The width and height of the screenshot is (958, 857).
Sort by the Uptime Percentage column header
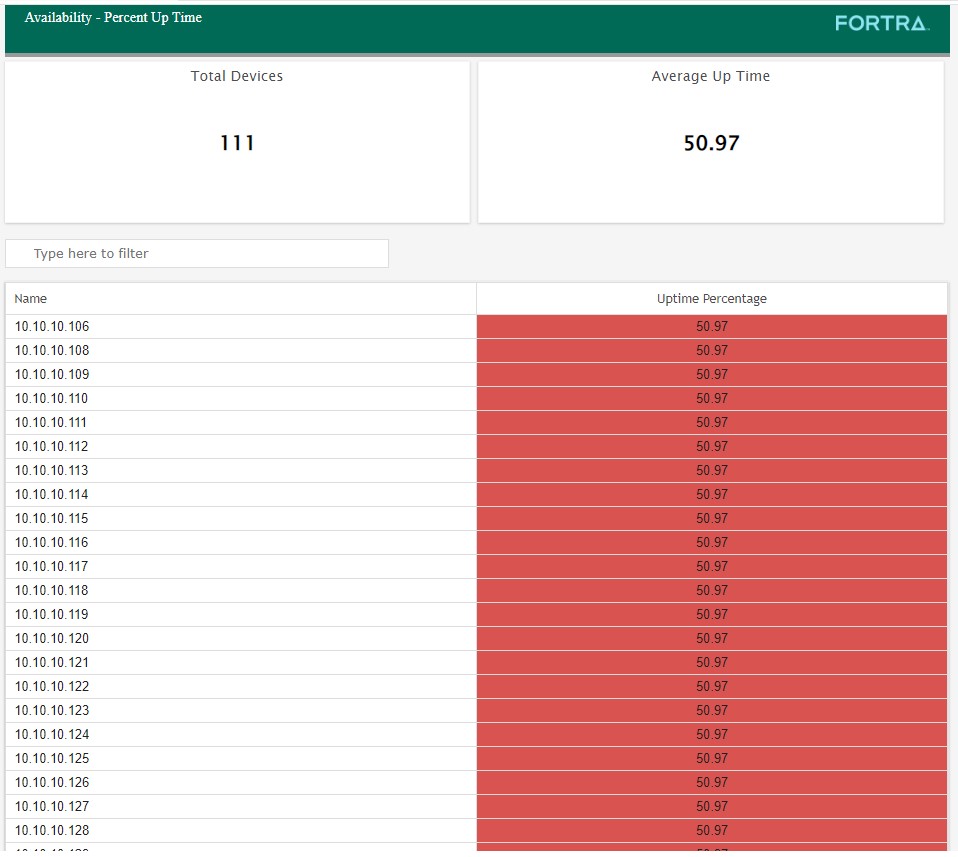(712, 299)
